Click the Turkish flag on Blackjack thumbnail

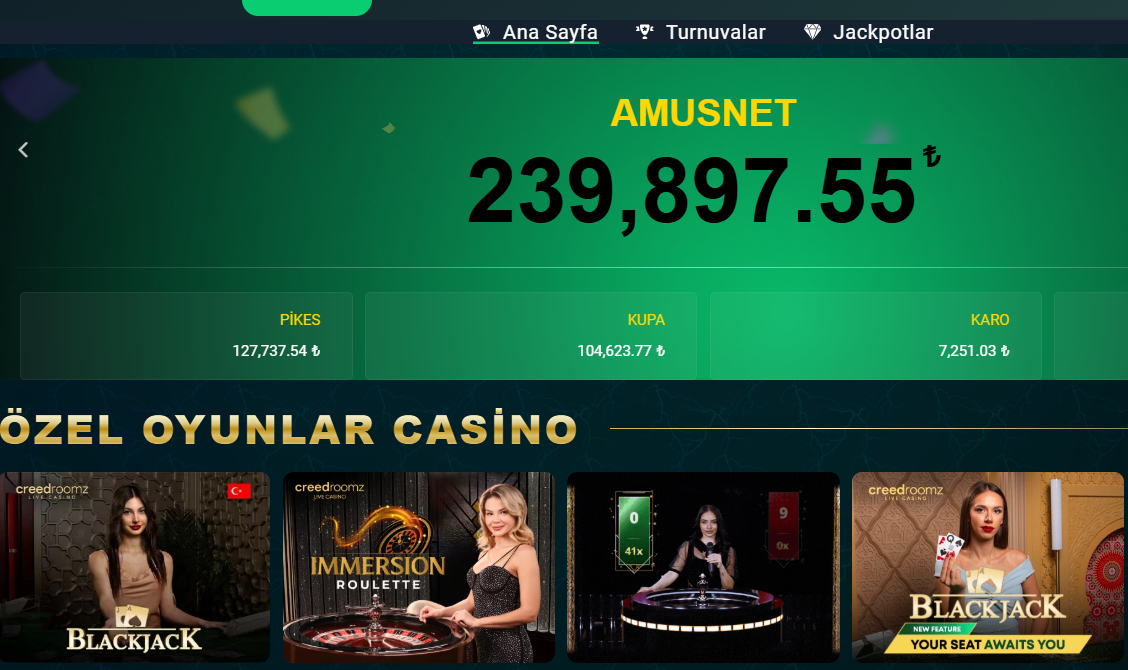pos(239,491)
